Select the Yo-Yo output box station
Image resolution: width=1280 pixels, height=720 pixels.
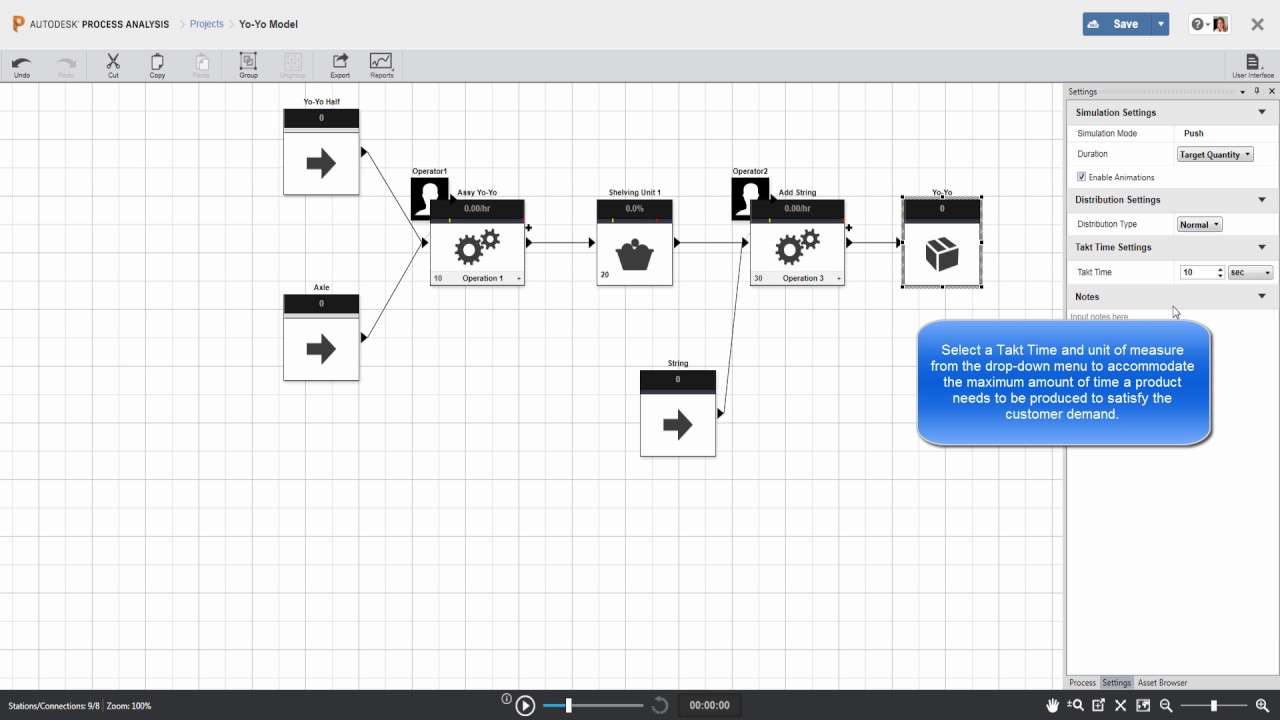pos(942,242)
